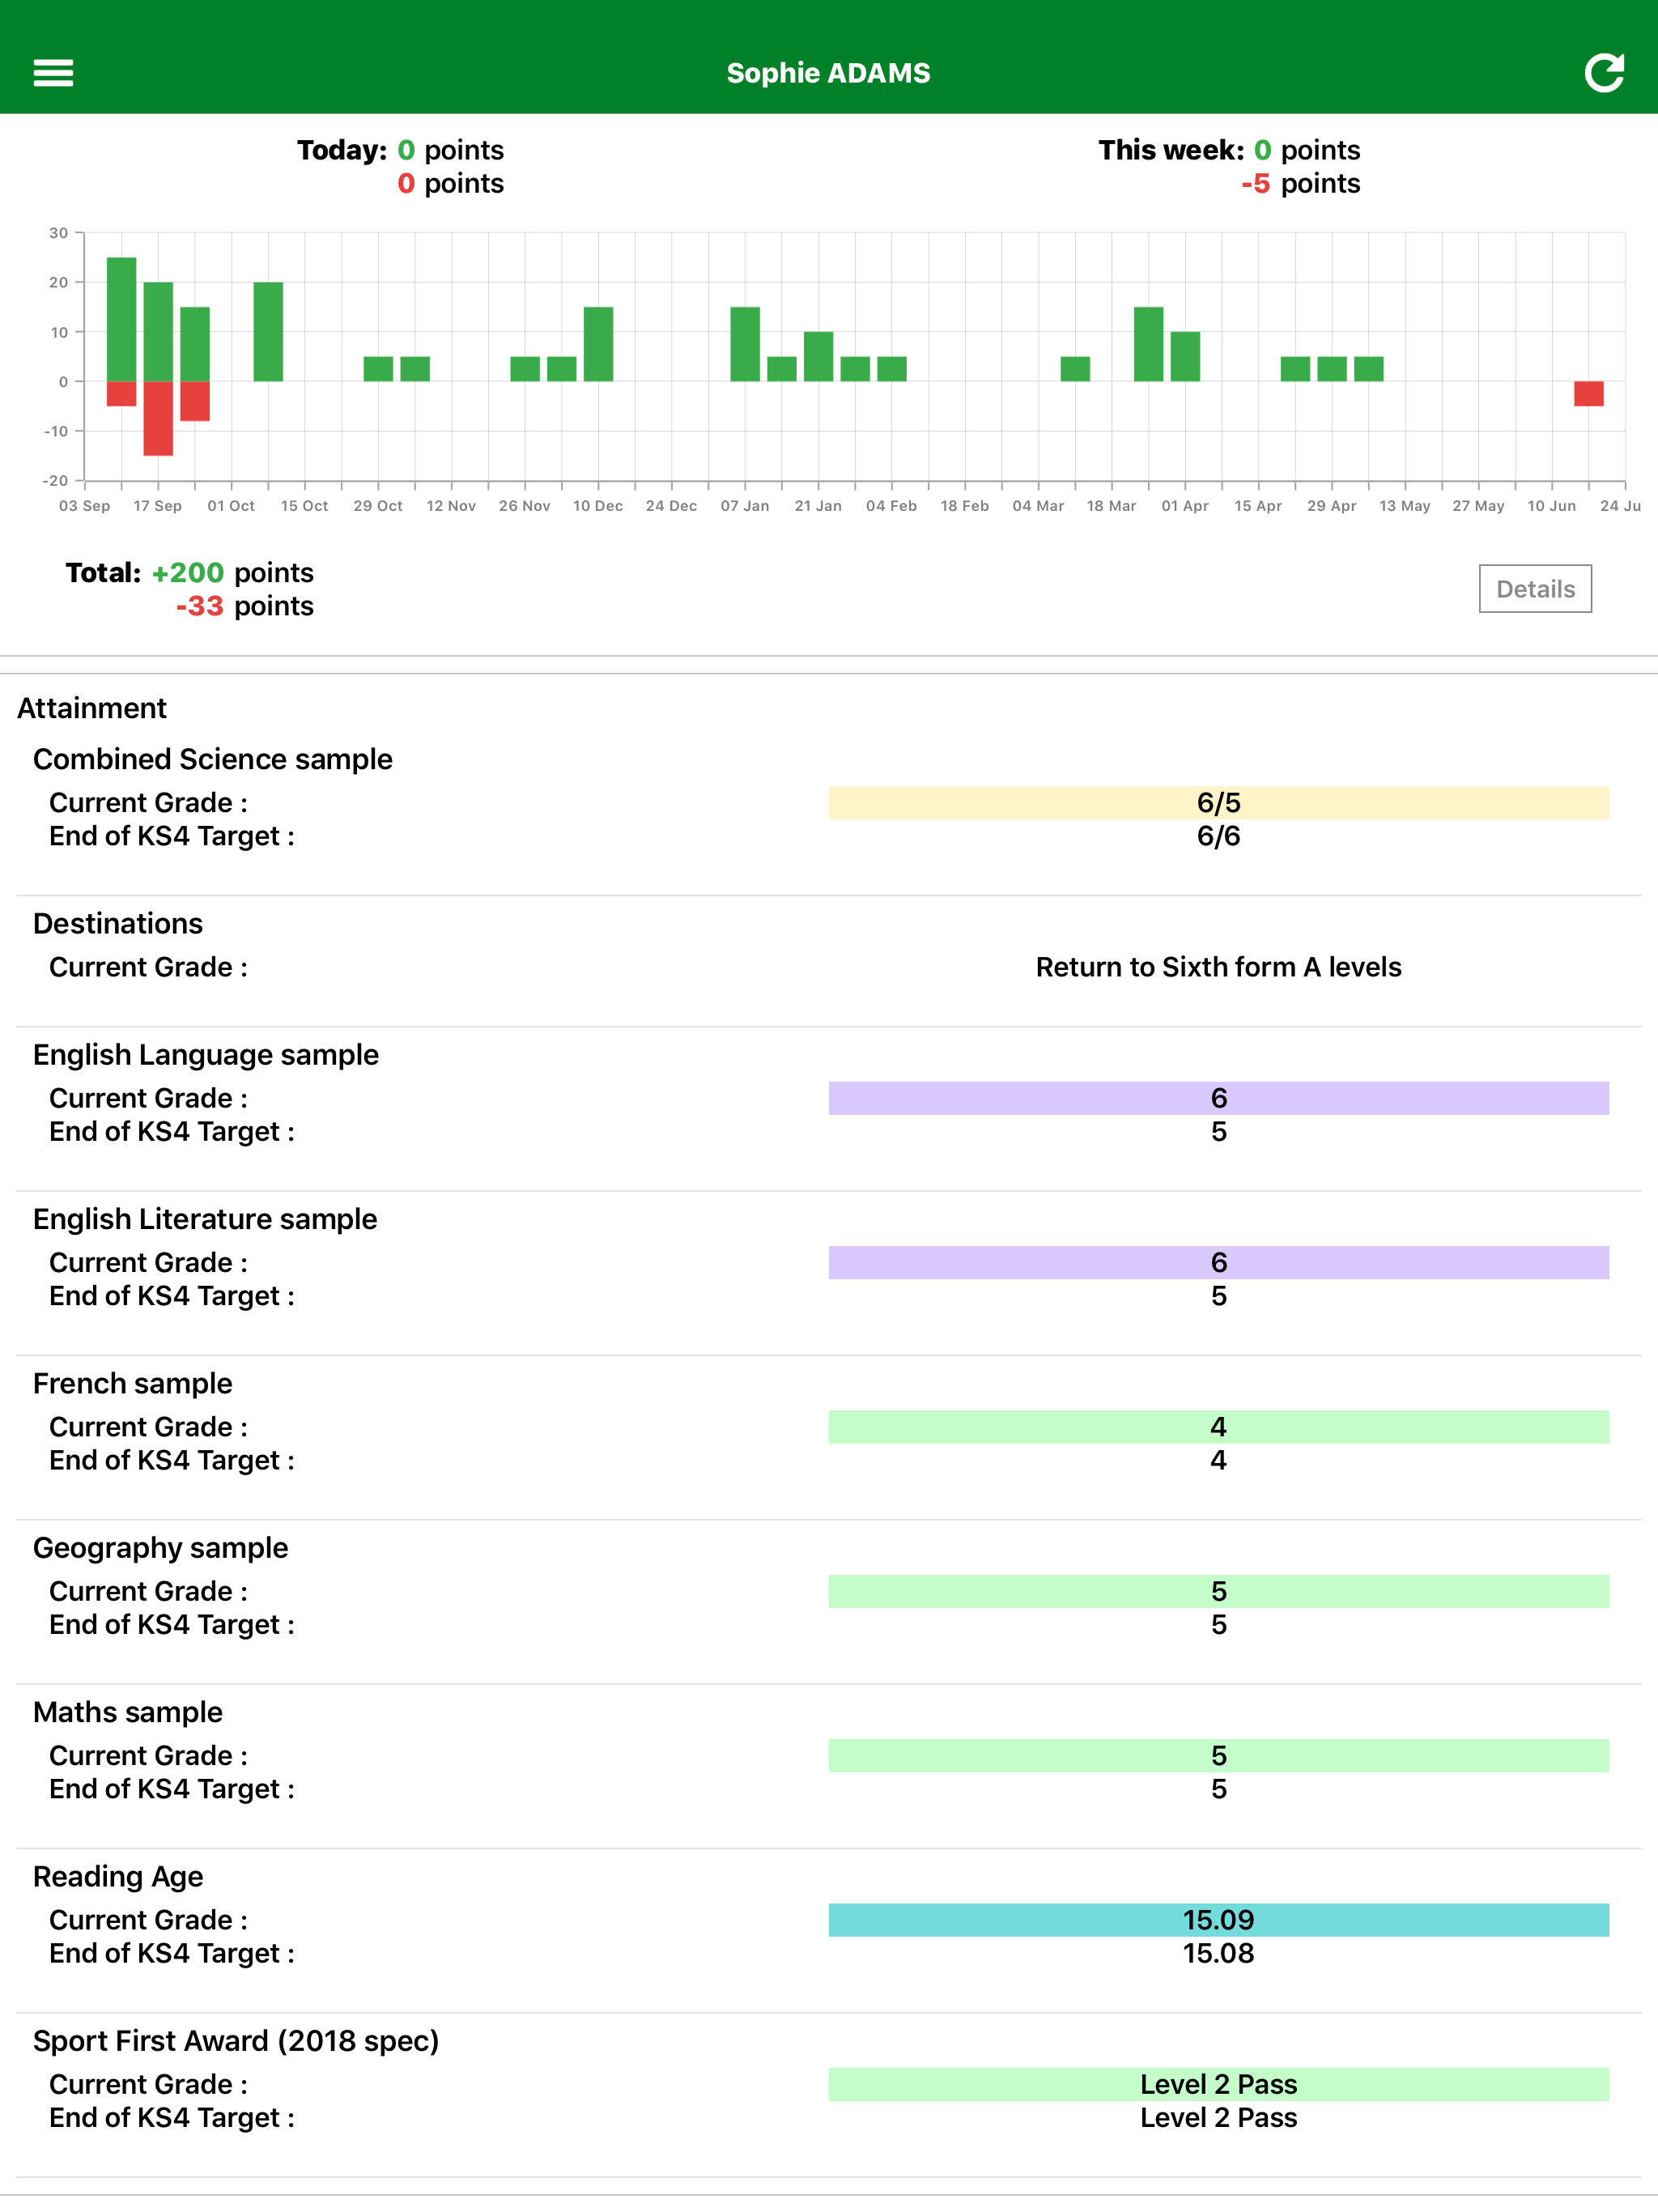Screen dimensions: 1658x2212
Task: Open the Details button
Action: pos(1534,589)
